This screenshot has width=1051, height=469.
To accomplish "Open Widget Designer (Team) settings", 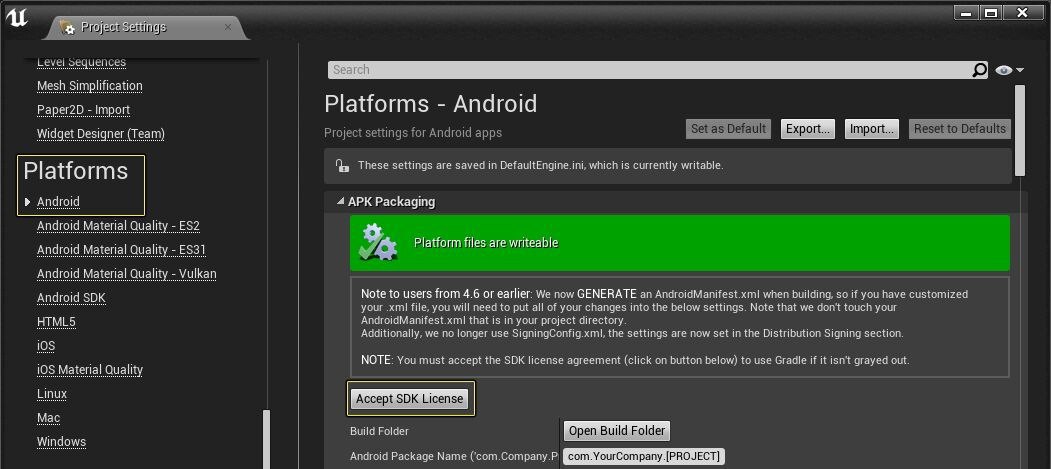I will (101, 134).
